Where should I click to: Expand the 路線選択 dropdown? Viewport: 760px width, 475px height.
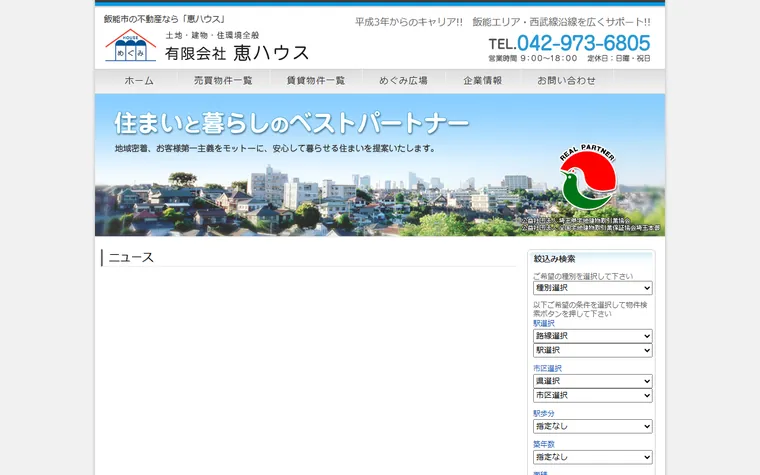[592, 336]
